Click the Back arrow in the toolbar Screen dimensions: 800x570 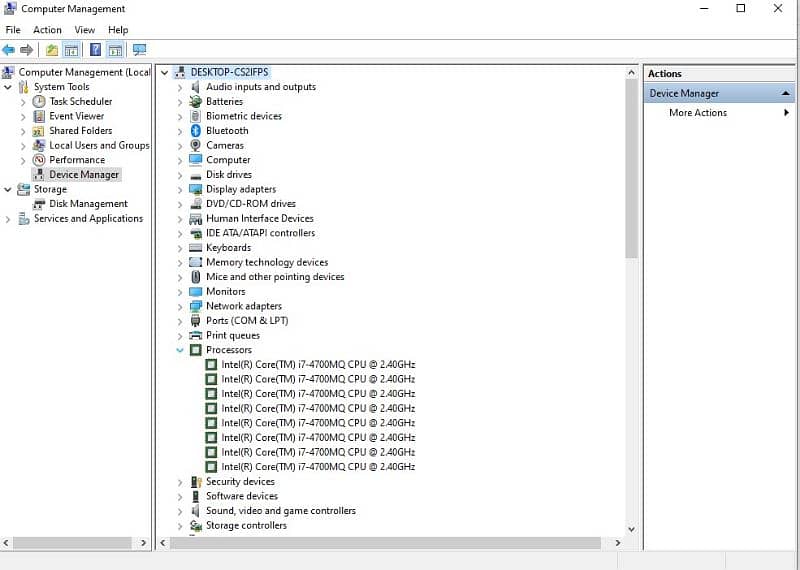coord(9,50)
